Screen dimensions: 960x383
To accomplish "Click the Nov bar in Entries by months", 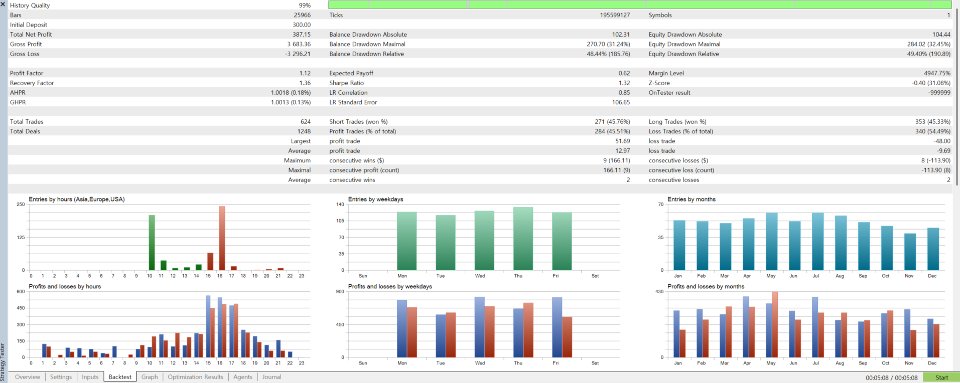I will (x=910, y=251).
